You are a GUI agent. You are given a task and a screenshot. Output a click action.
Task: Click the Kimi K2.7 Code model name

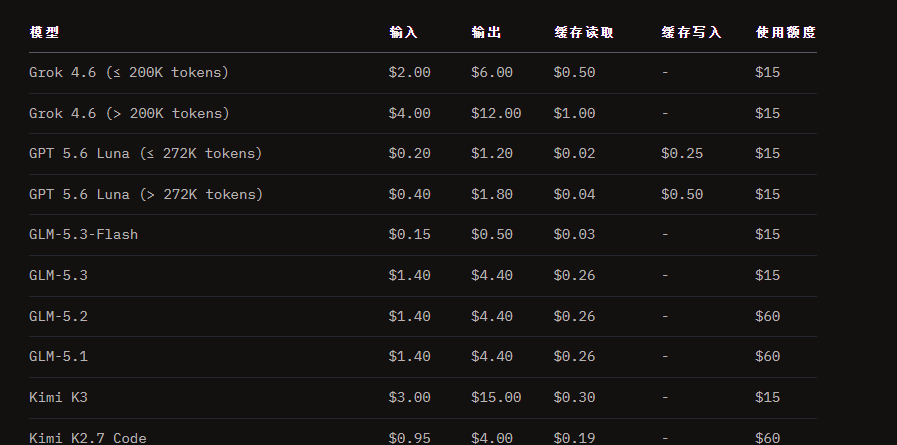click(88, 438)
